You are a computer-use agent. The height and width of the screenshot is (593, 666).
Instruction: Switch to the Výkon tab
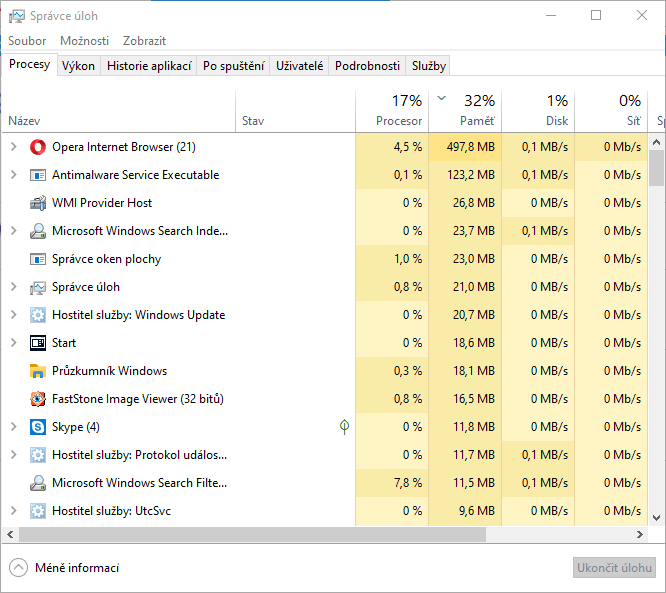[78, 66]
